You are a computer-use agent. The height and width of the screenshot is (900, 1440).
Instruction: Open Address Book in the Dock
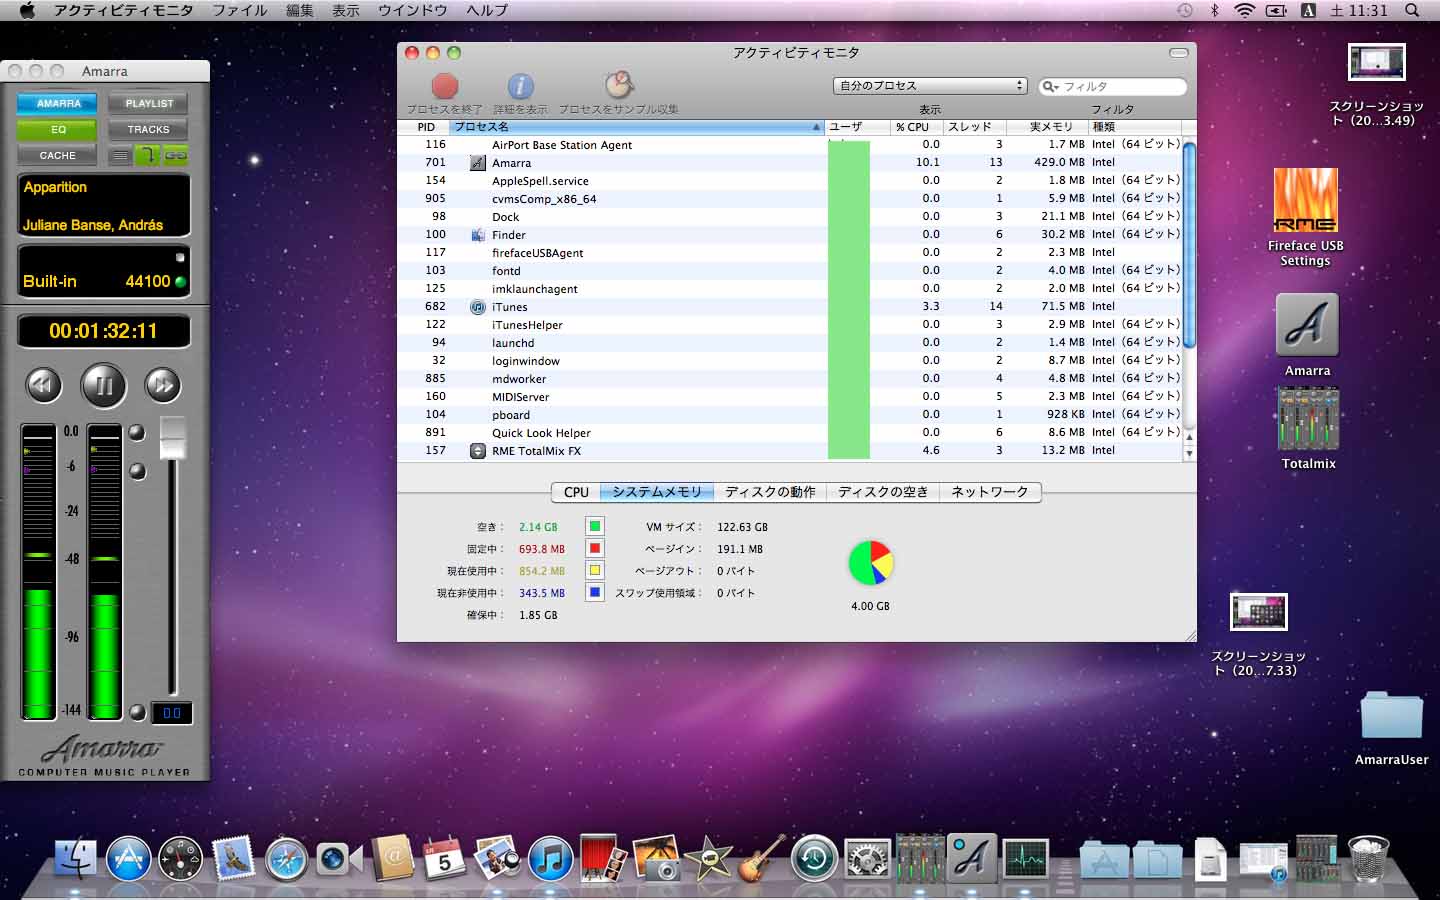[392, 858]
